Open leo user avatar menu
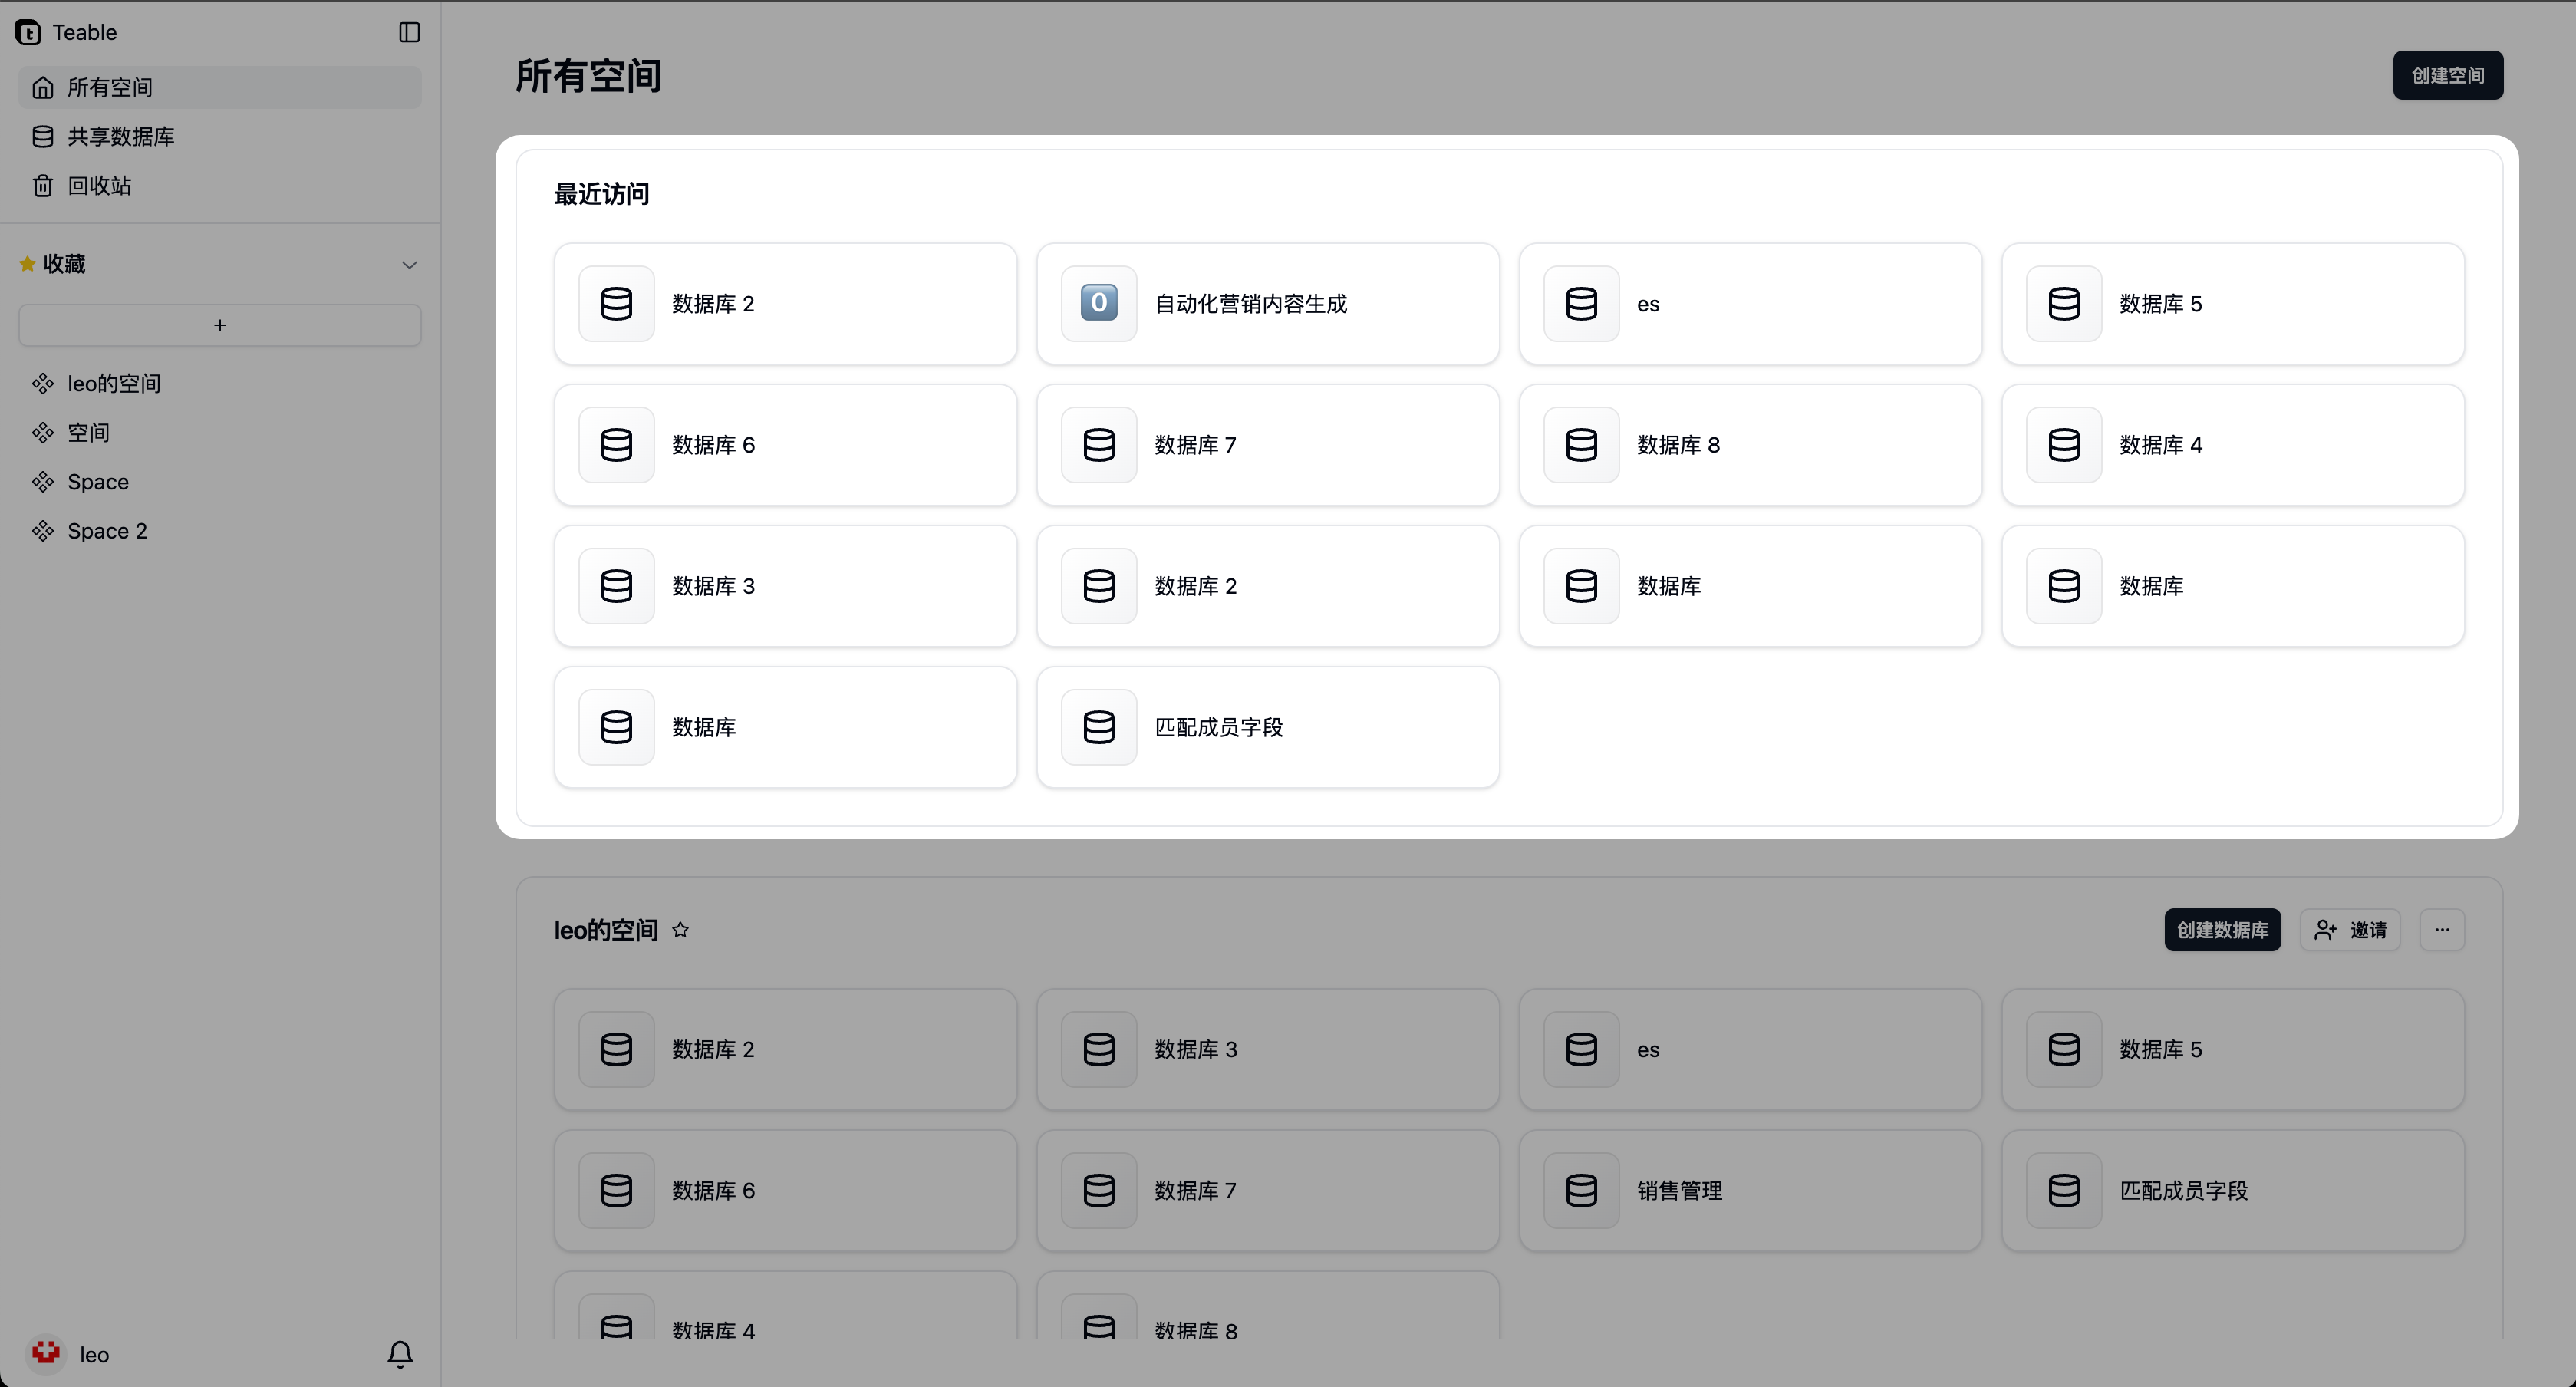This screenshot has height=1387, width=2576. [x=46, y=1354]
